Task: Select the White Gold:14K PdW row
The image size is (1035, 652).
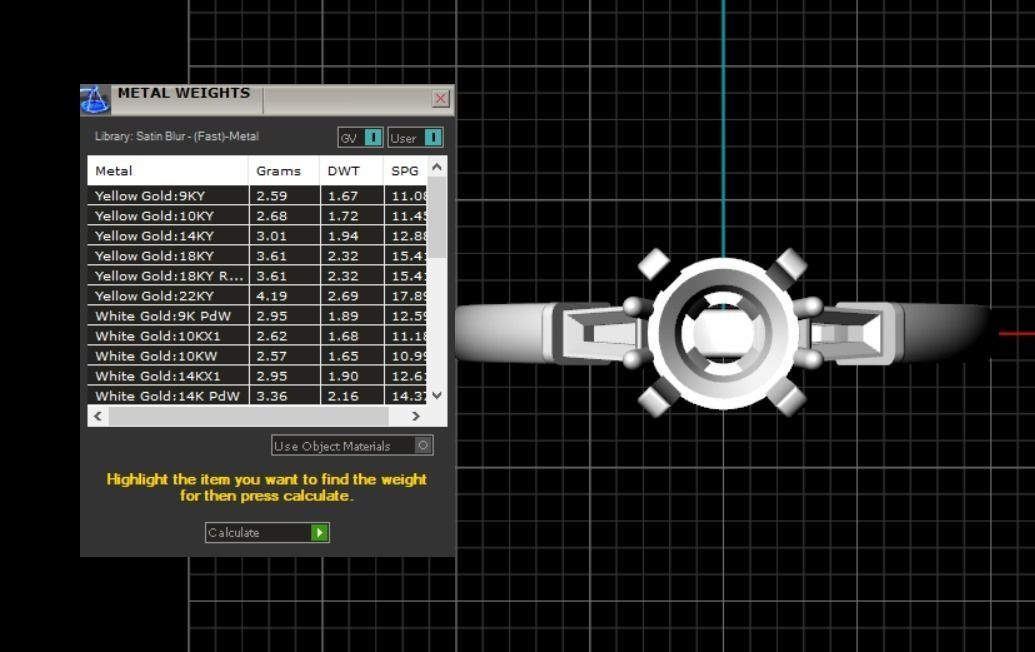Action: pyautogui.click(x=258, y=395)
